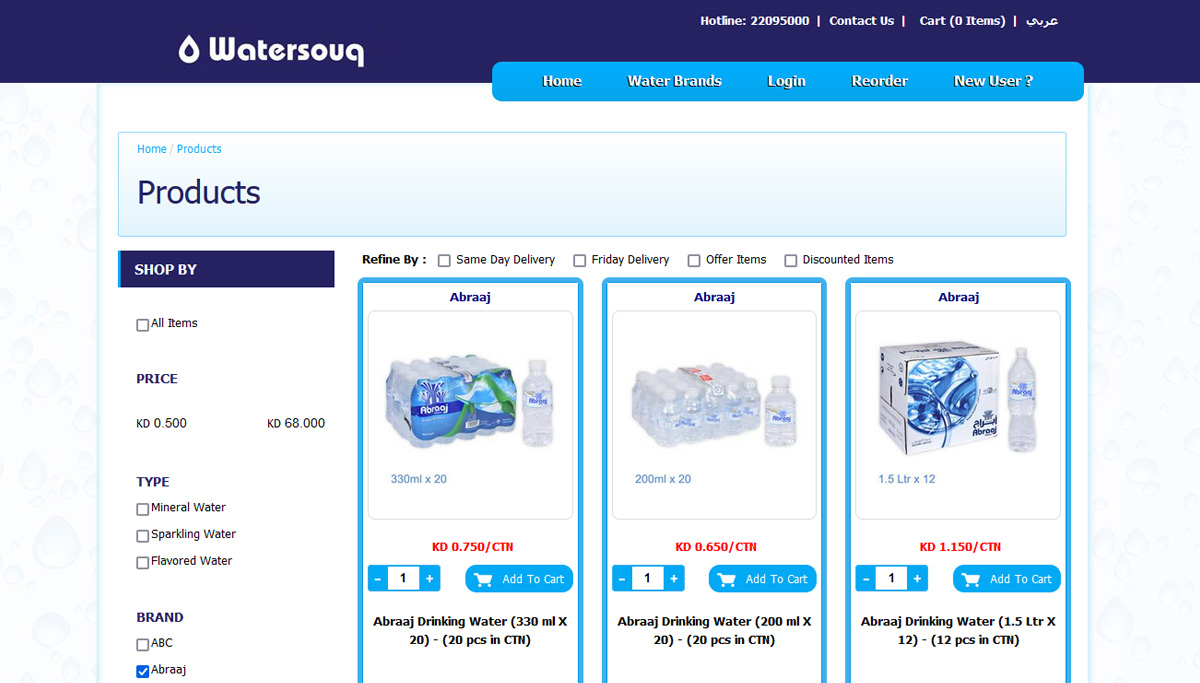
Task: Add Abraaj 330 ml pack to cart
Action: [x=519, y=579]
